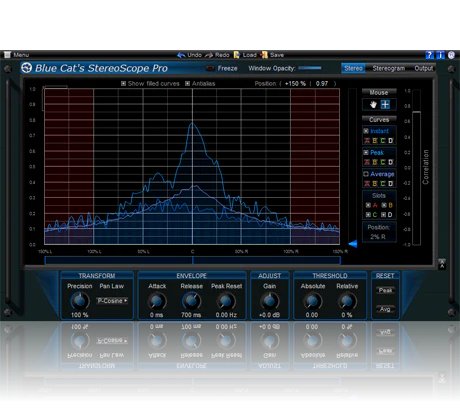Select slot C for Average curve

pos(383,183)
